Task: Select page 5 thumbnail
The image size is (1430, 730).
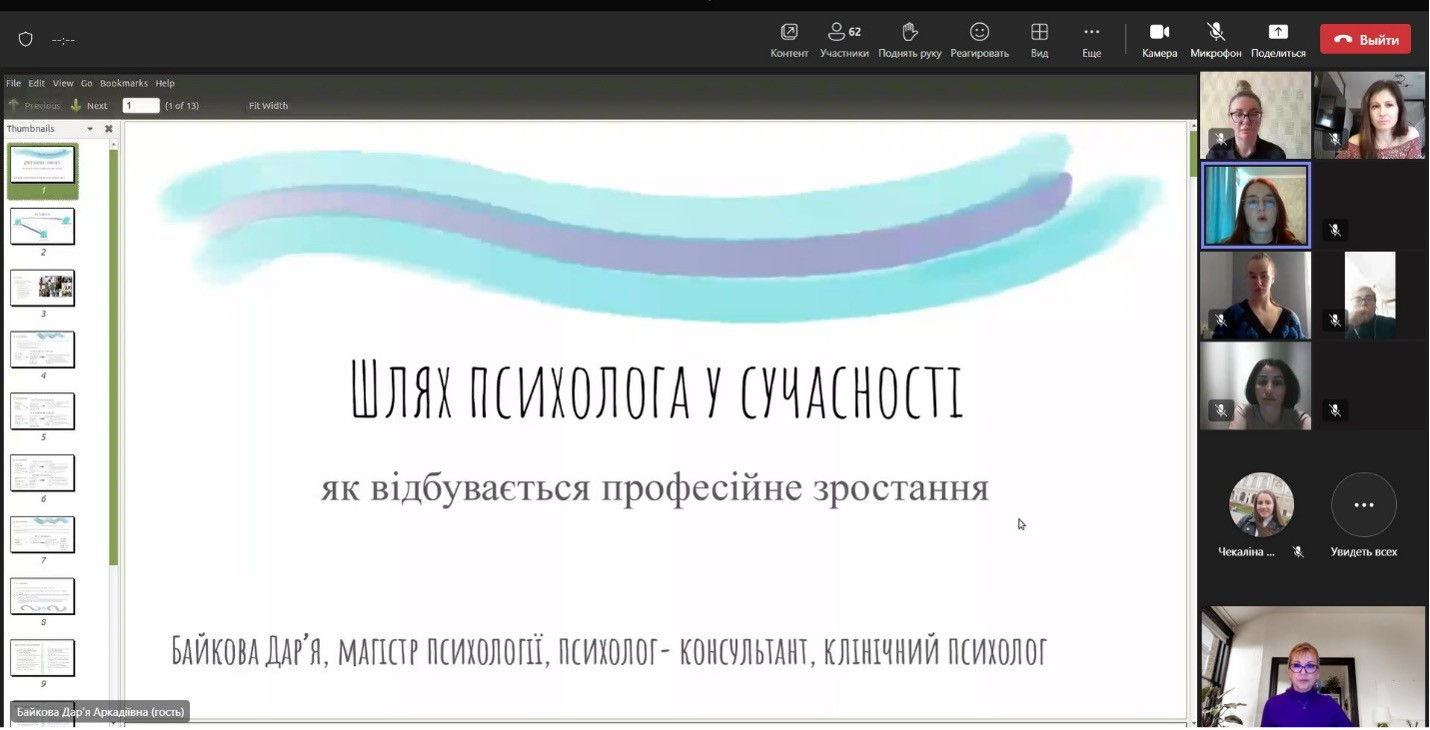Action: [x=42, y=412]
